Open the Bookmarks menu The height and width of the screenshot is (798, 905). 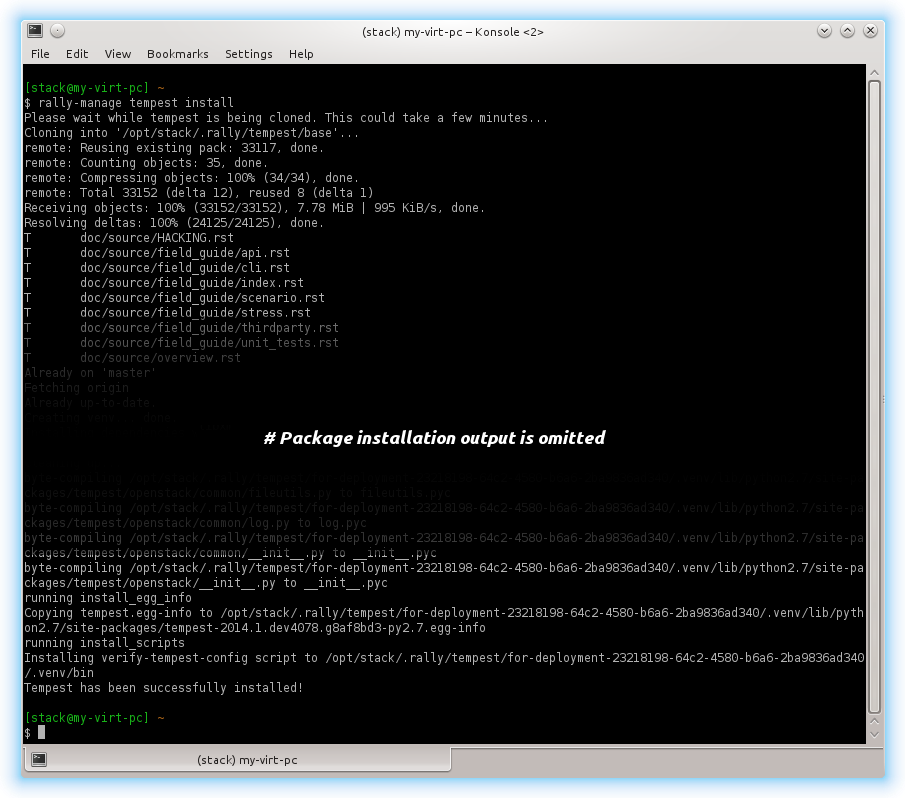[178, 54]
